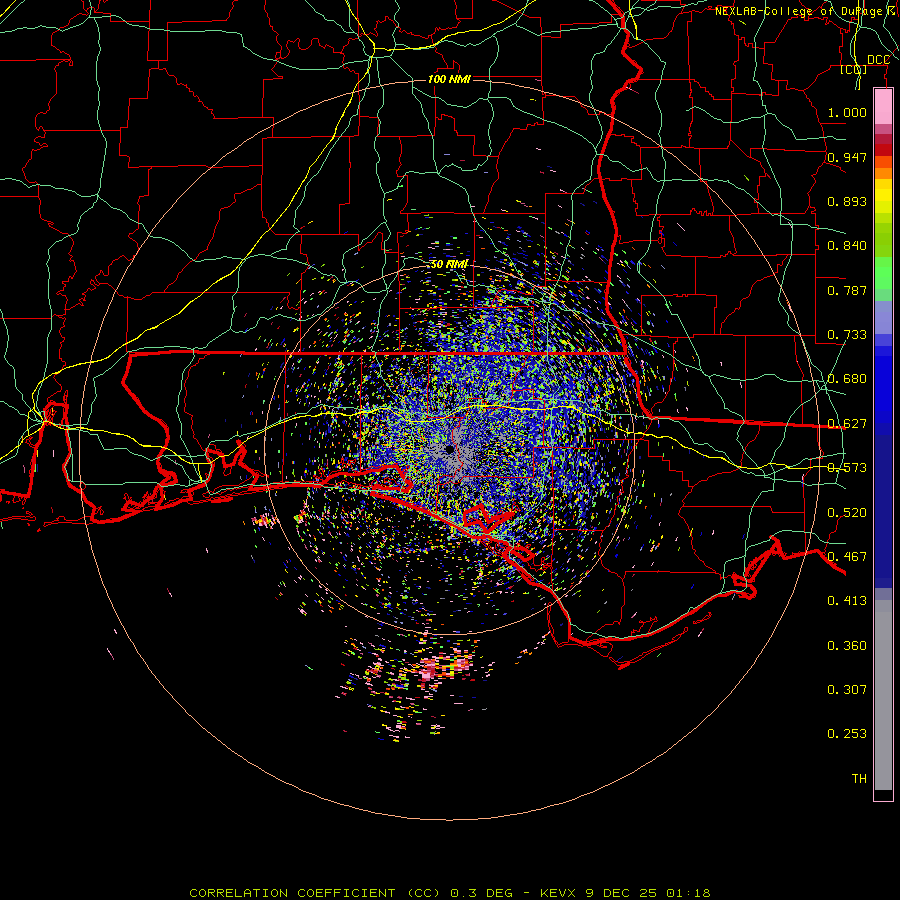Image resolution: width=900 pixels, height=900 pixels.
Task: Select the 0.840 legend value
Action: point(847,246)
